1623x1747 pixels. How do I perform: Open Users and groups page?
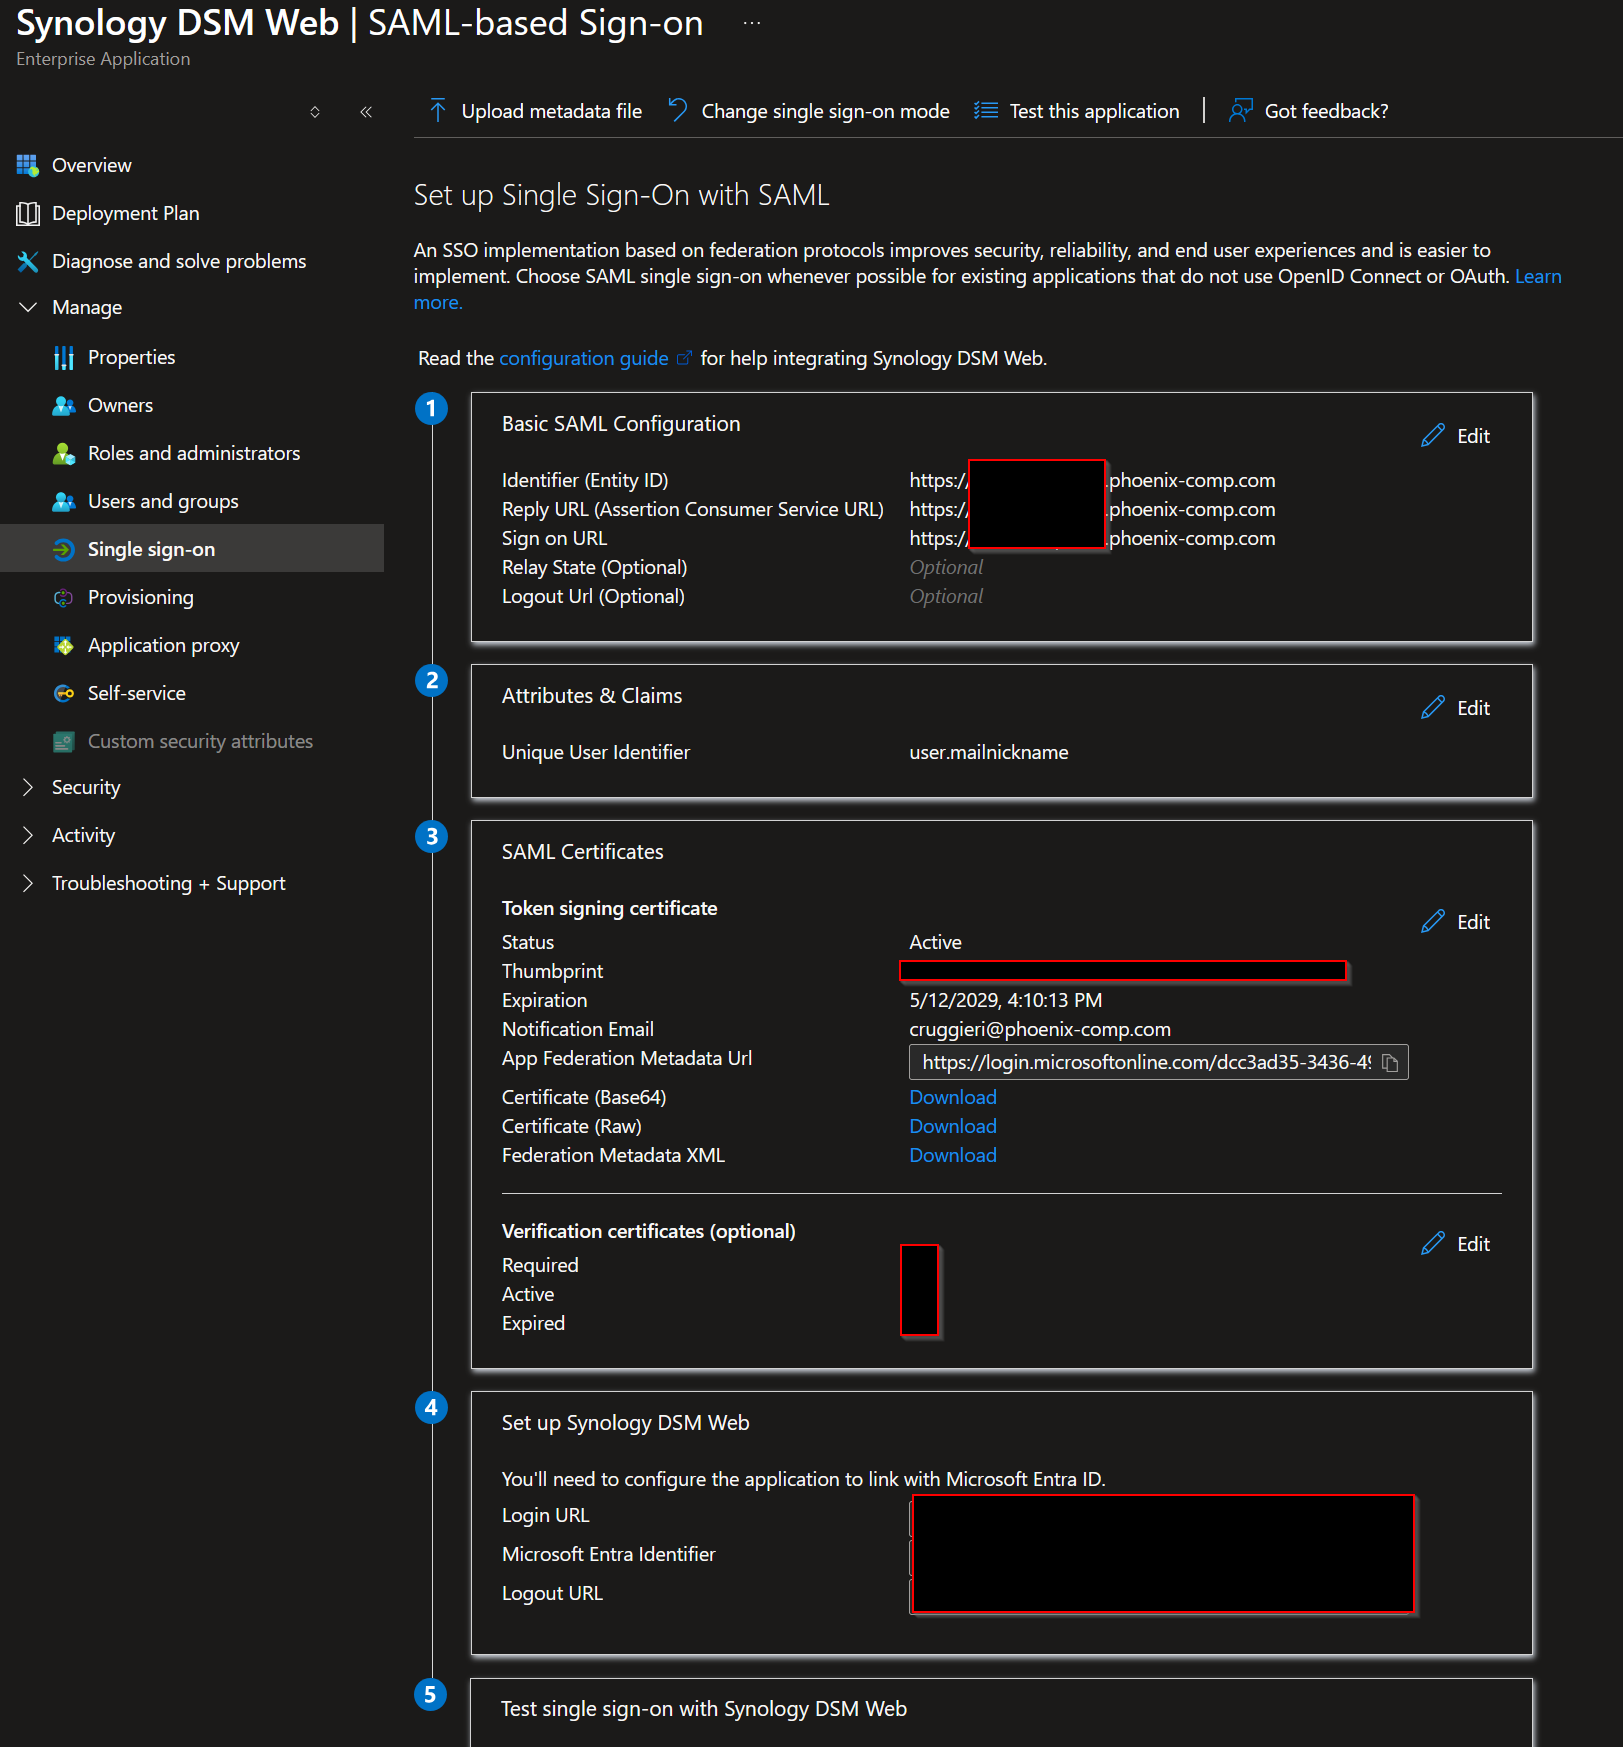point(163,501)
